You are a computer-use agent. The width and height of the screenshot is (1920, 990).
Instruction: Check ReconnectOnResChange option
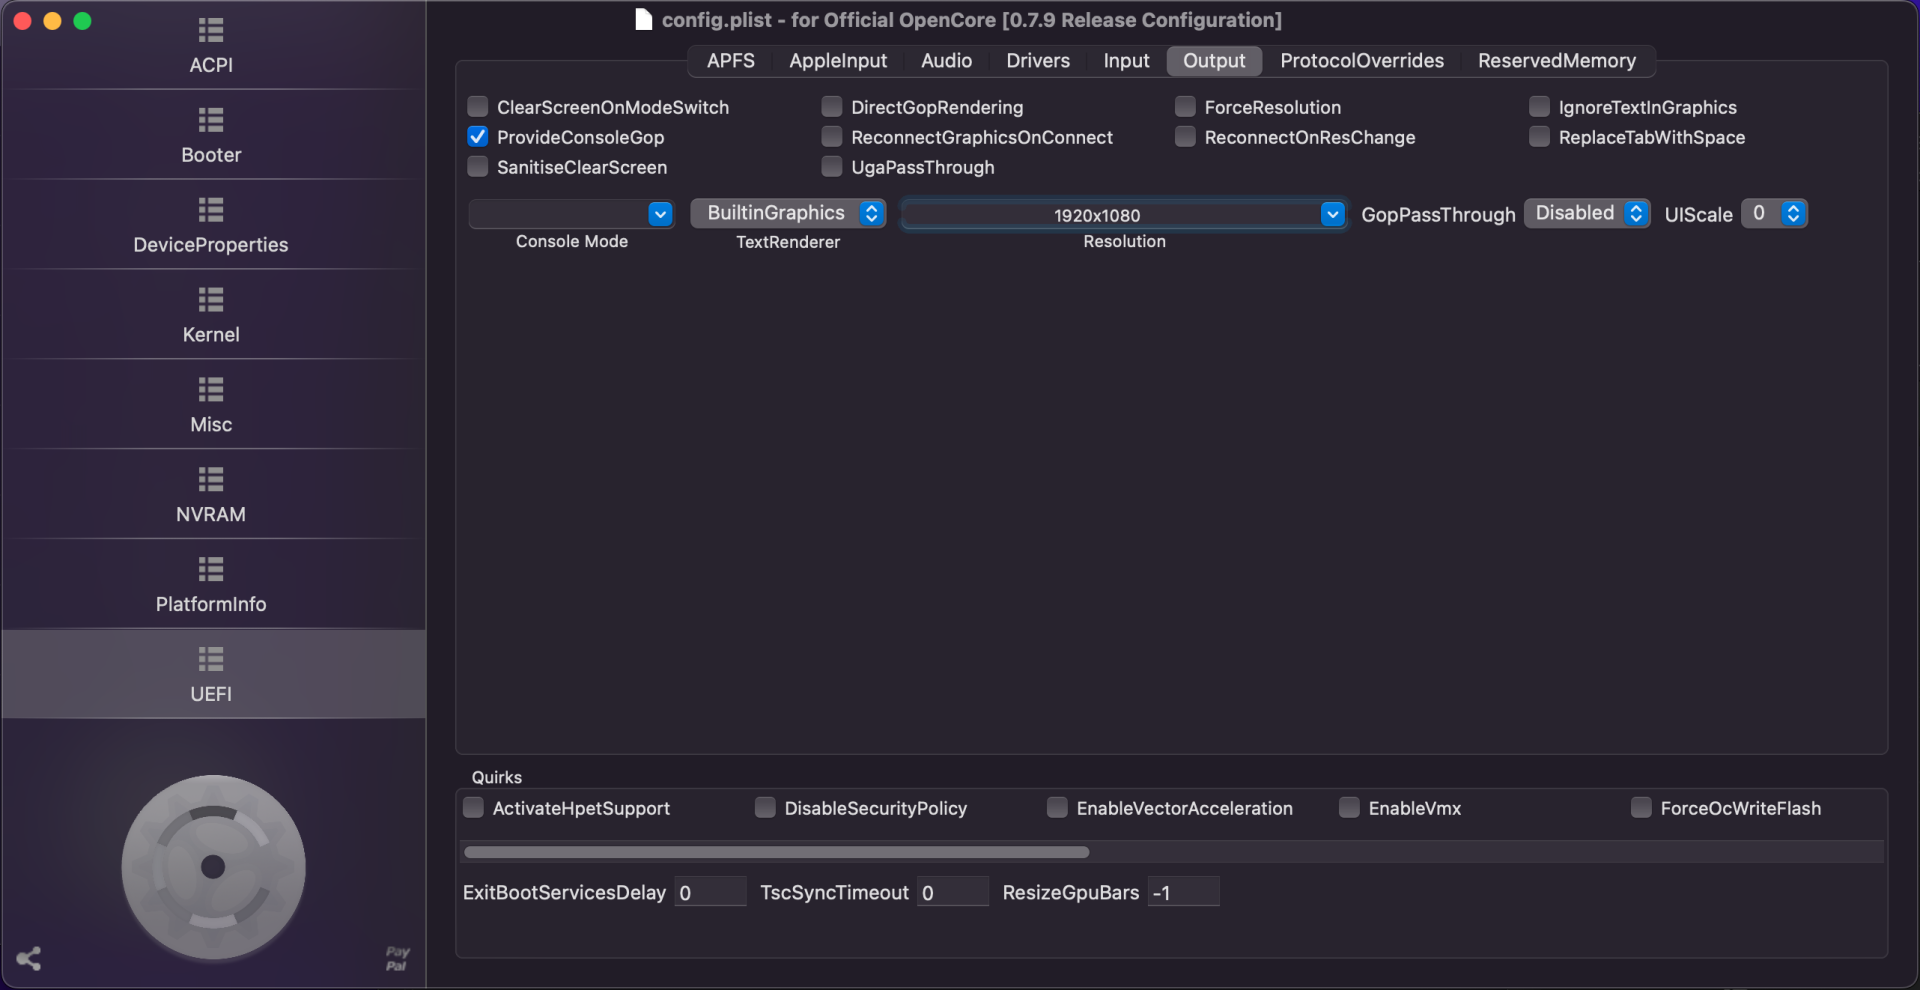point(1186,137)
